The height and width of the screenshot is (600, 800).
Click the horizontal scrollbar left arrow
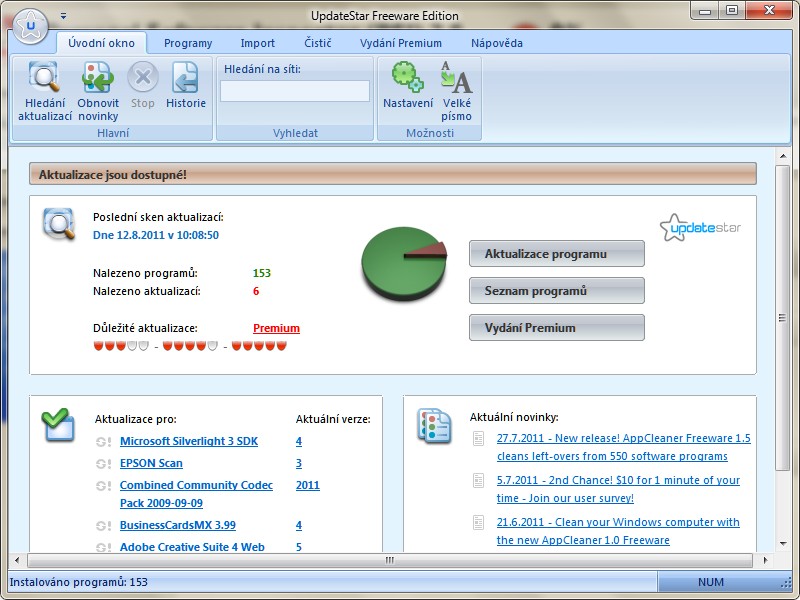click(17, 560)
